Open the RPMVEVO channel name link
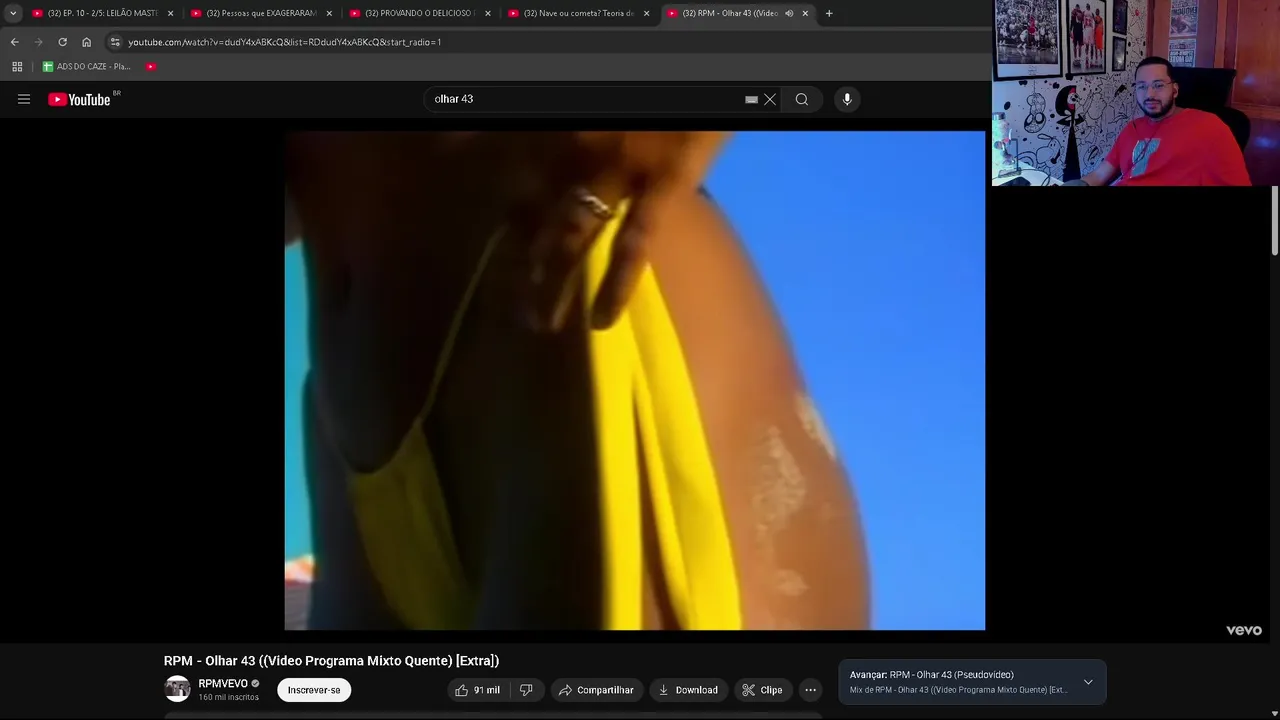Viewport: 1280px width, 720px height. pos(223,684)
